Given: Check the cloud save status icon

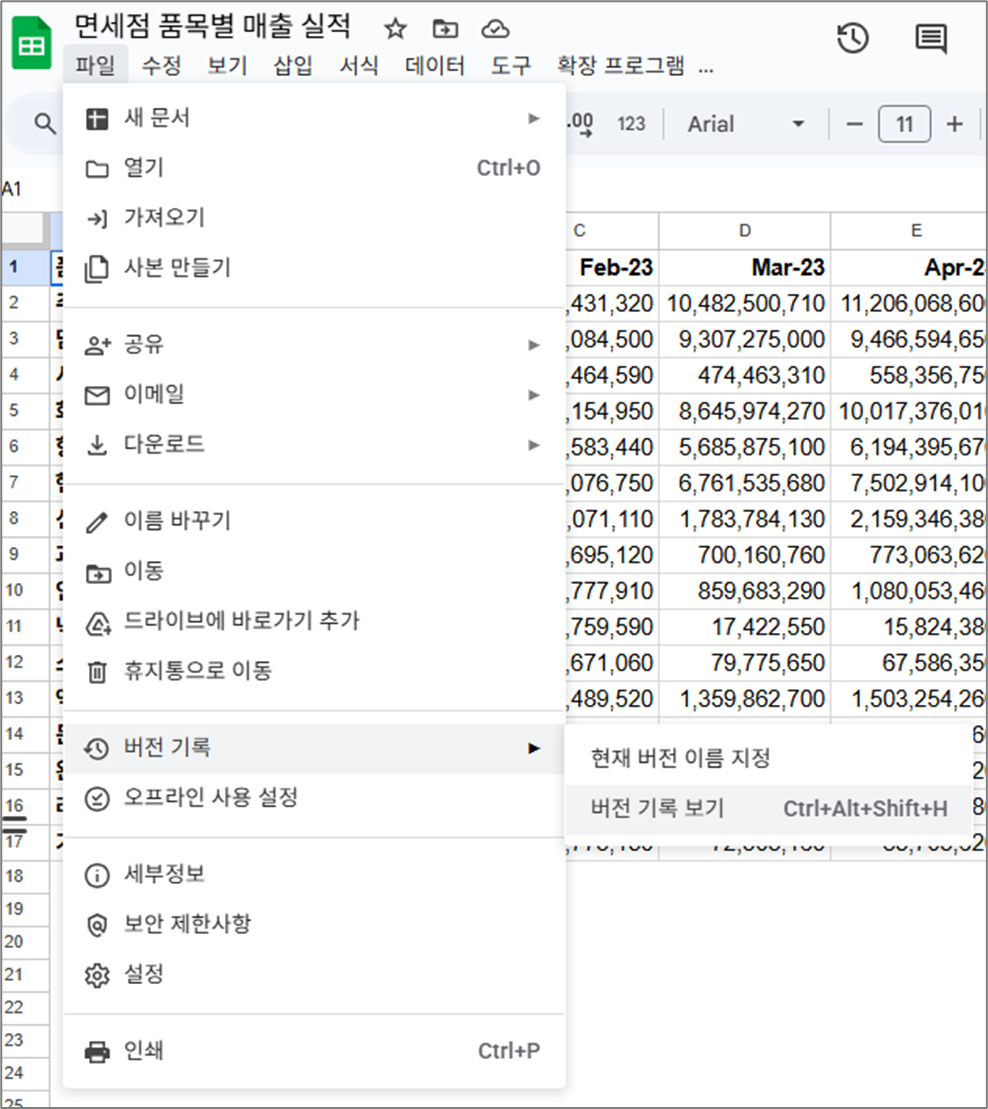Looking at the screenshot, I should pos(495,28).
